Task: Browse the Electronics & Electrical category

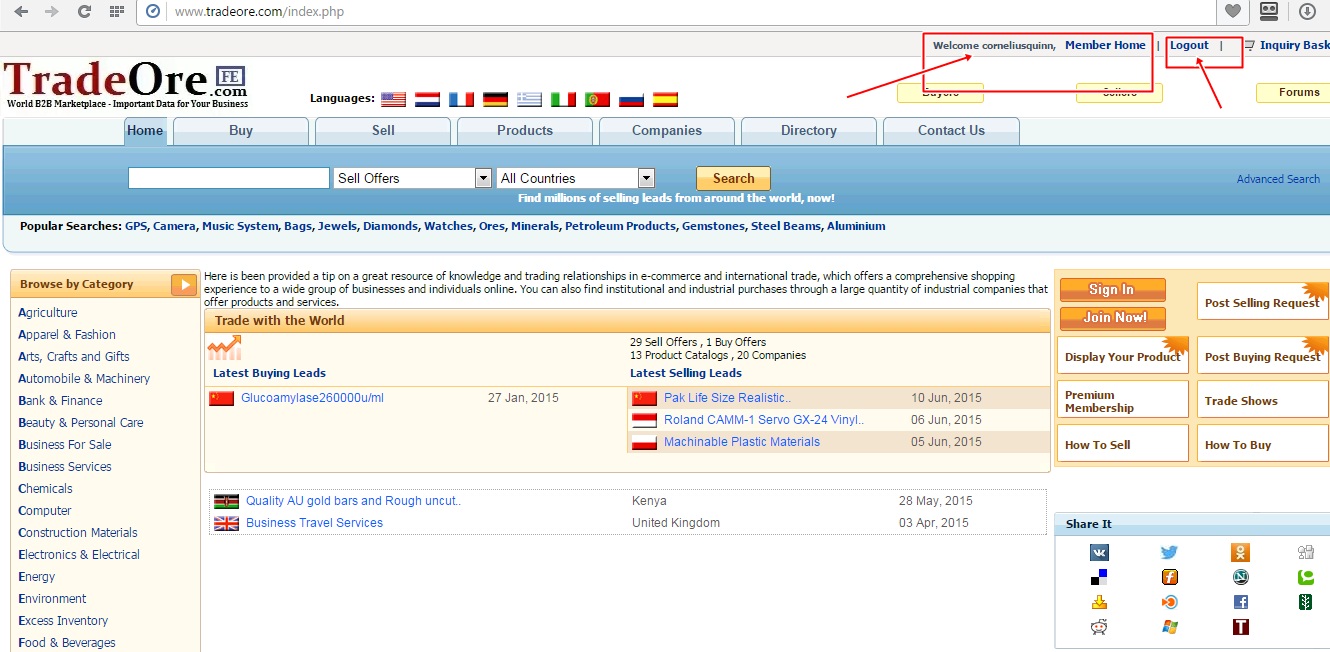Action: [79, 555]
